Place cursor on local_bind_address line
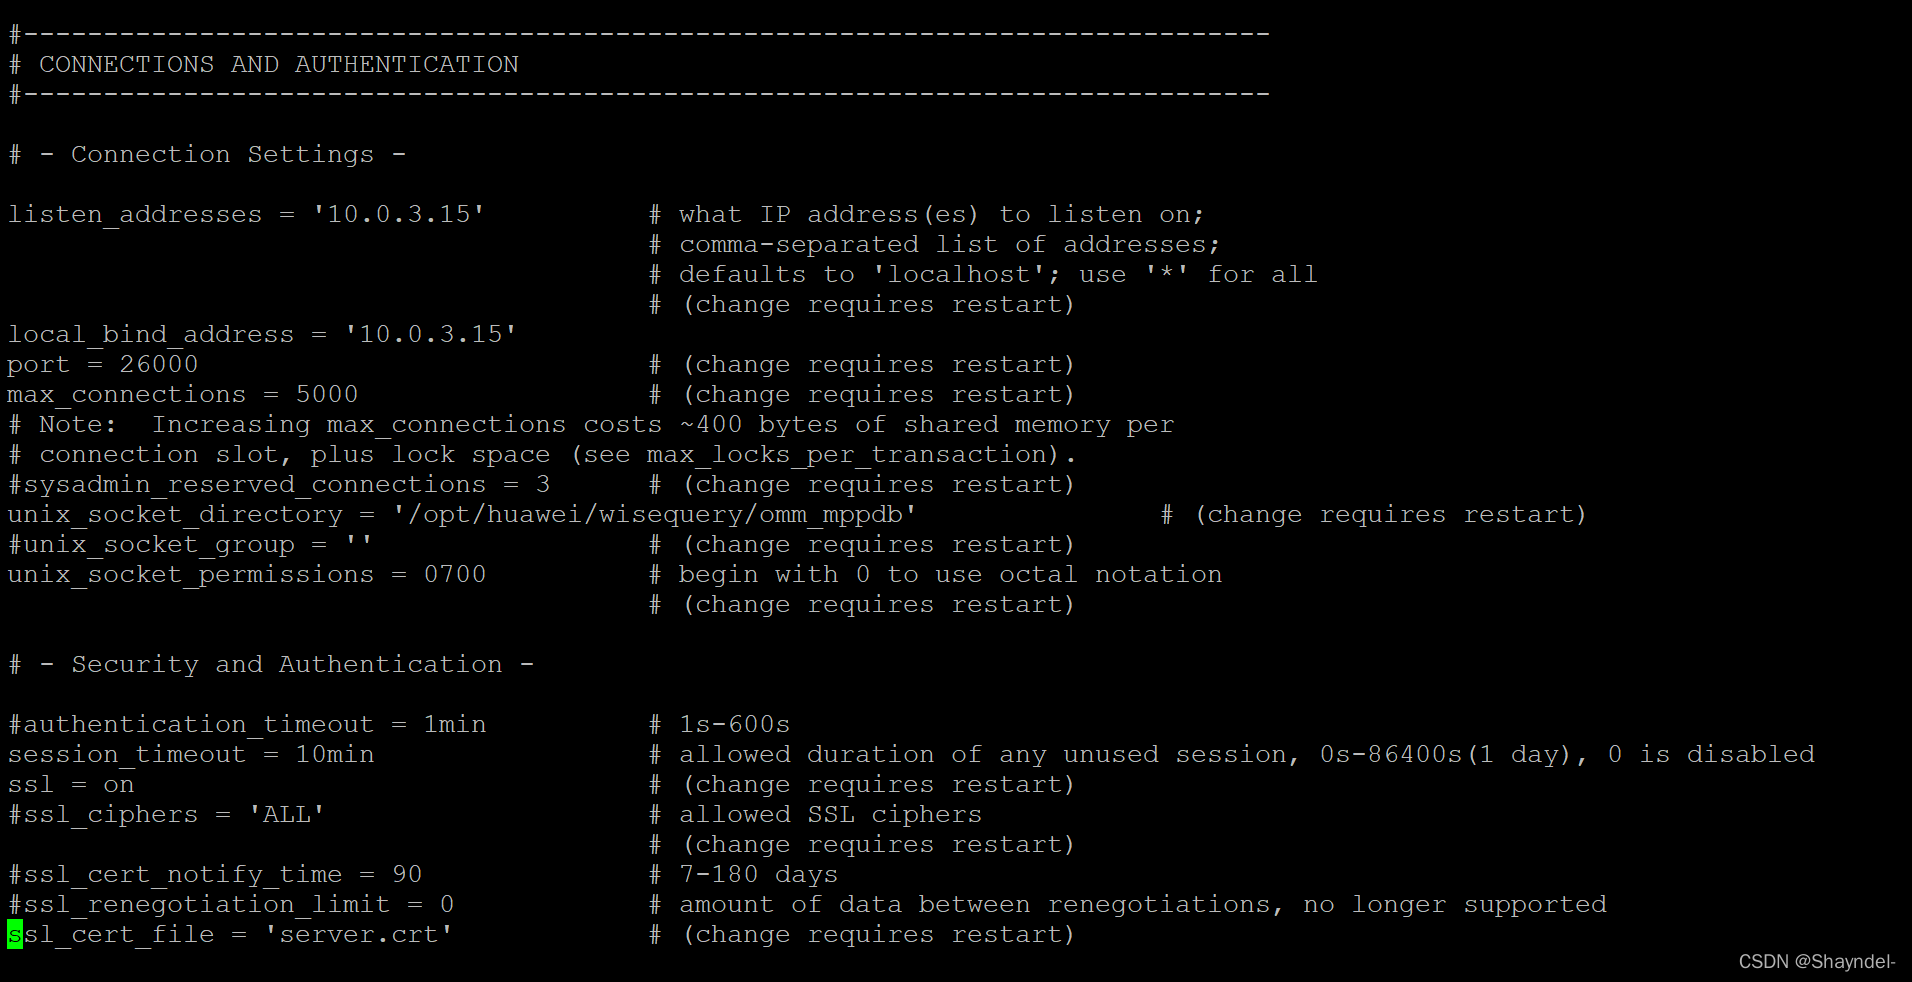The image size is (1912, 982). click(150, 335)
